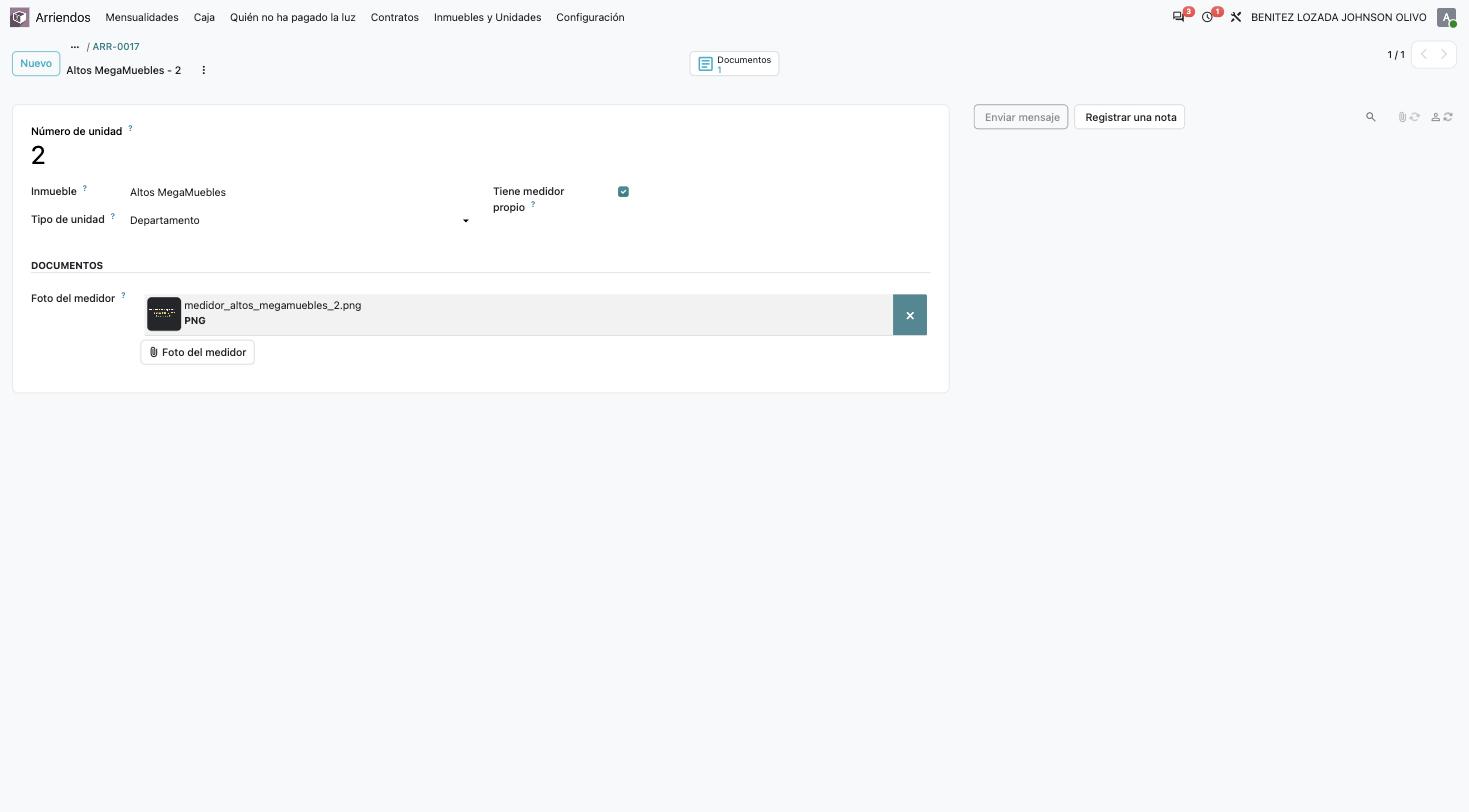Follow the ARR-0017 breadcrumb link
Viewport: 1469px width, 812px height.
[116, 47]
